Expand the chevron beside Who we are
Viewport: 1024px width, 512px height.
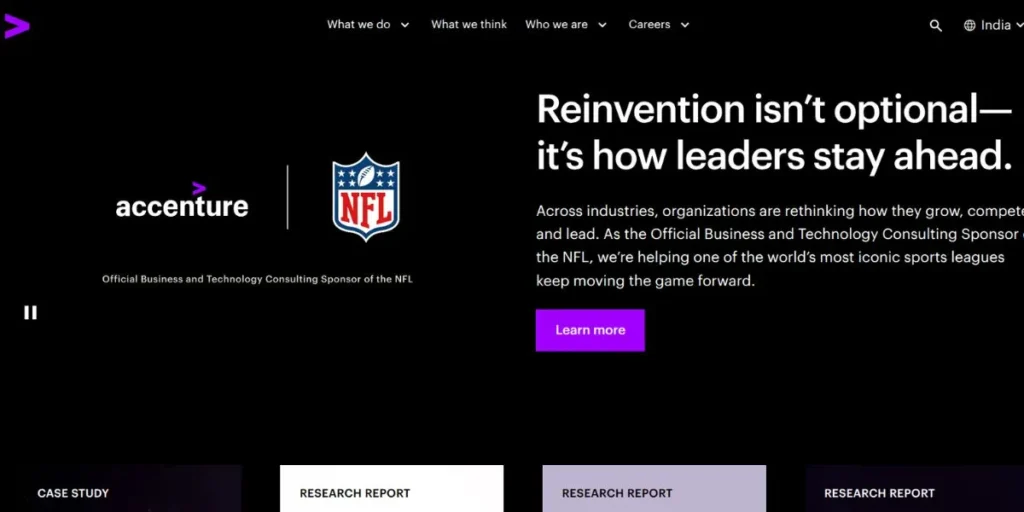[602, 26]
